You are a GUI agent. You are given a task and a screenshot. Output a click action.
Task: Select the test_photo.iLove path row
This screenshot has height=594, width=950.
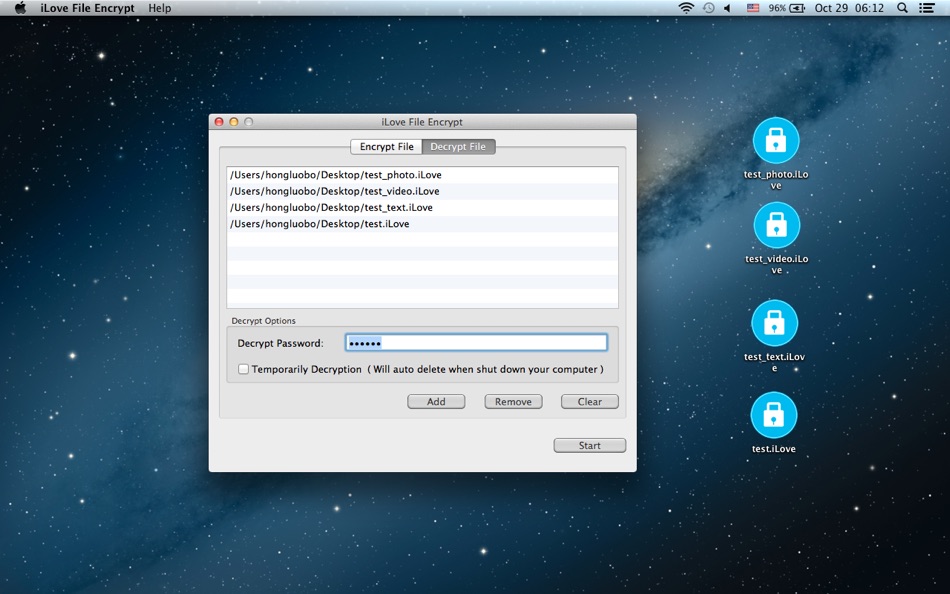tap(422, 175)
